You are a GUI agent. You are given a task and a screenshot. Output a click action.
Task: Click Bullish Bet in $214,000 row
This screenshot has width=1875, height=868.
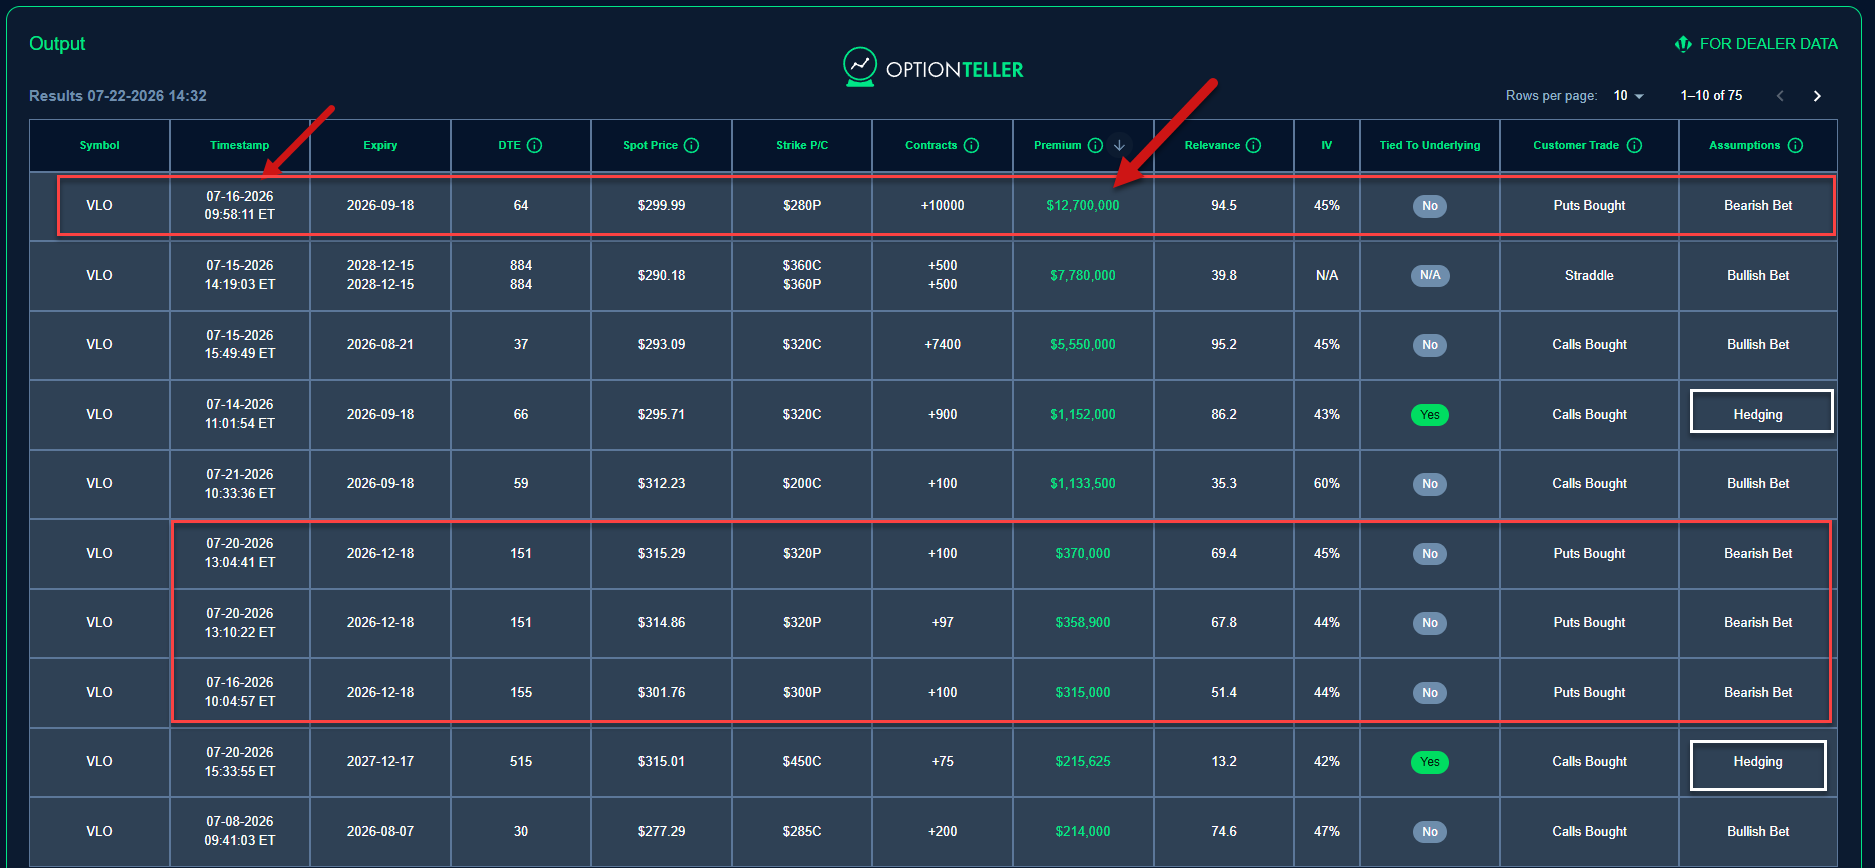pos(1758,832)
